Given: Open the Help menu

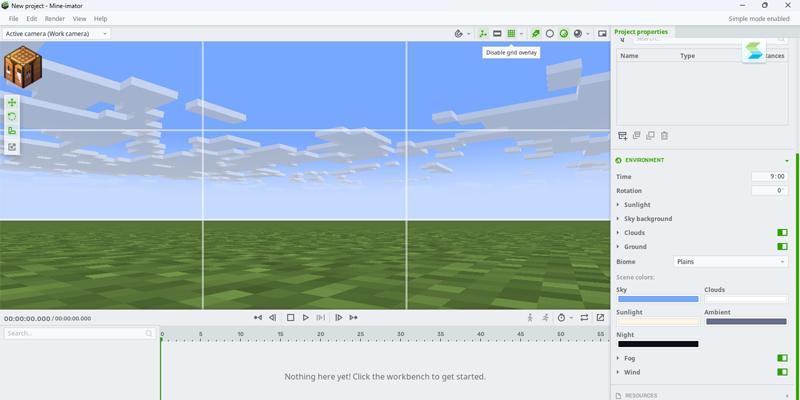Looking at the screenshot, I should 101,18.
